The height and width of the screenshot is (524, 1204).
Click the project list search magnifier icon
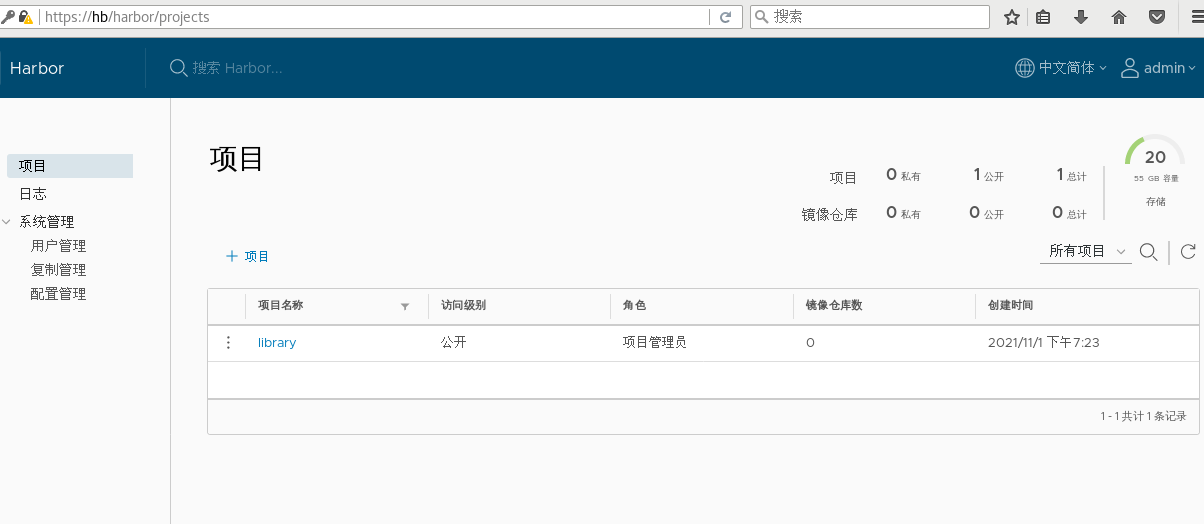tap(1149, 251)
